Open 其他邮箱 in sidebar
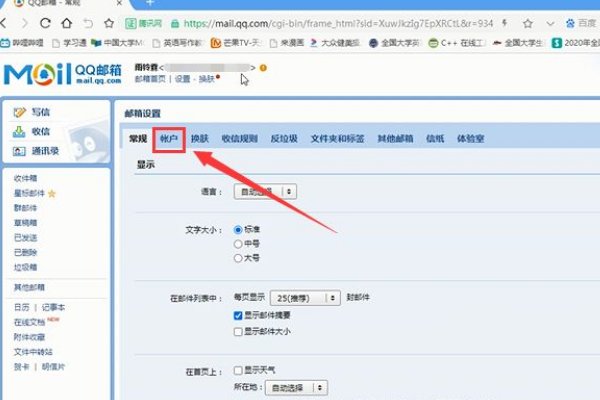The width and height of the screenshot is (600, 400). coord(29,287)
